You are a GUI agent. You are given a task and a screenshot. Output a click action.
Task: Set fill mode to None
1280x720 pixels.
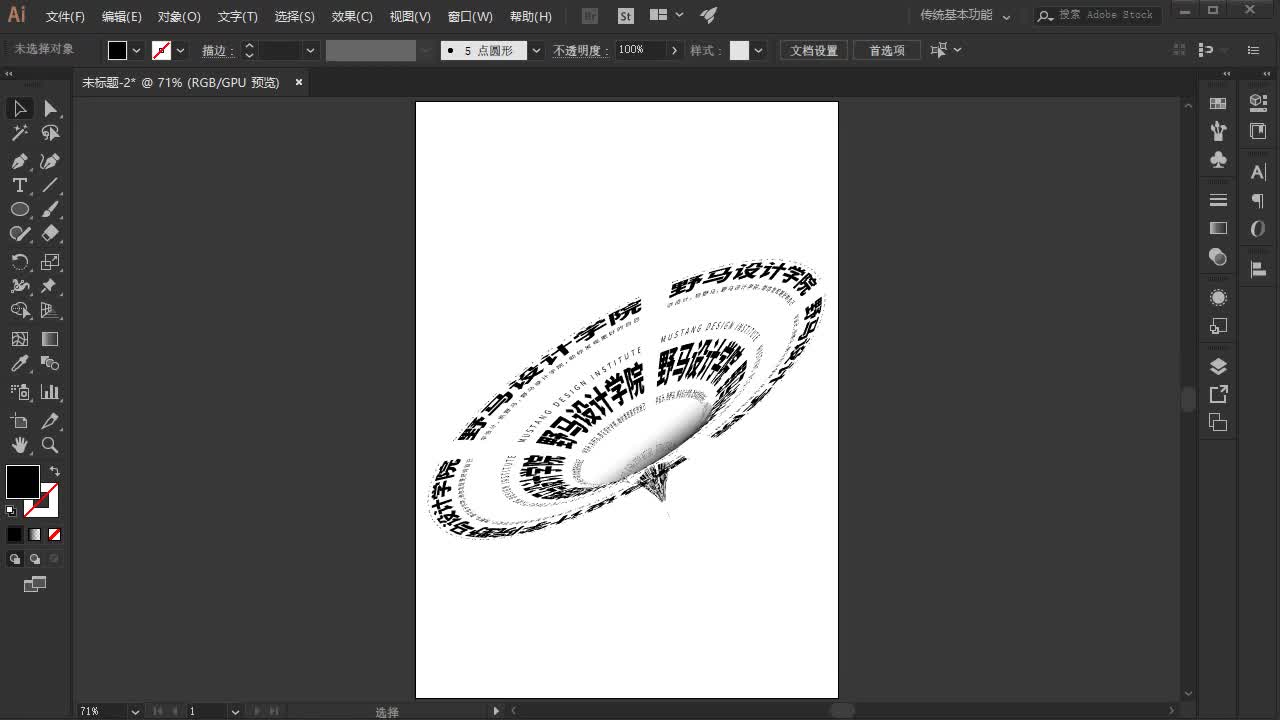[x=55, y=535]
